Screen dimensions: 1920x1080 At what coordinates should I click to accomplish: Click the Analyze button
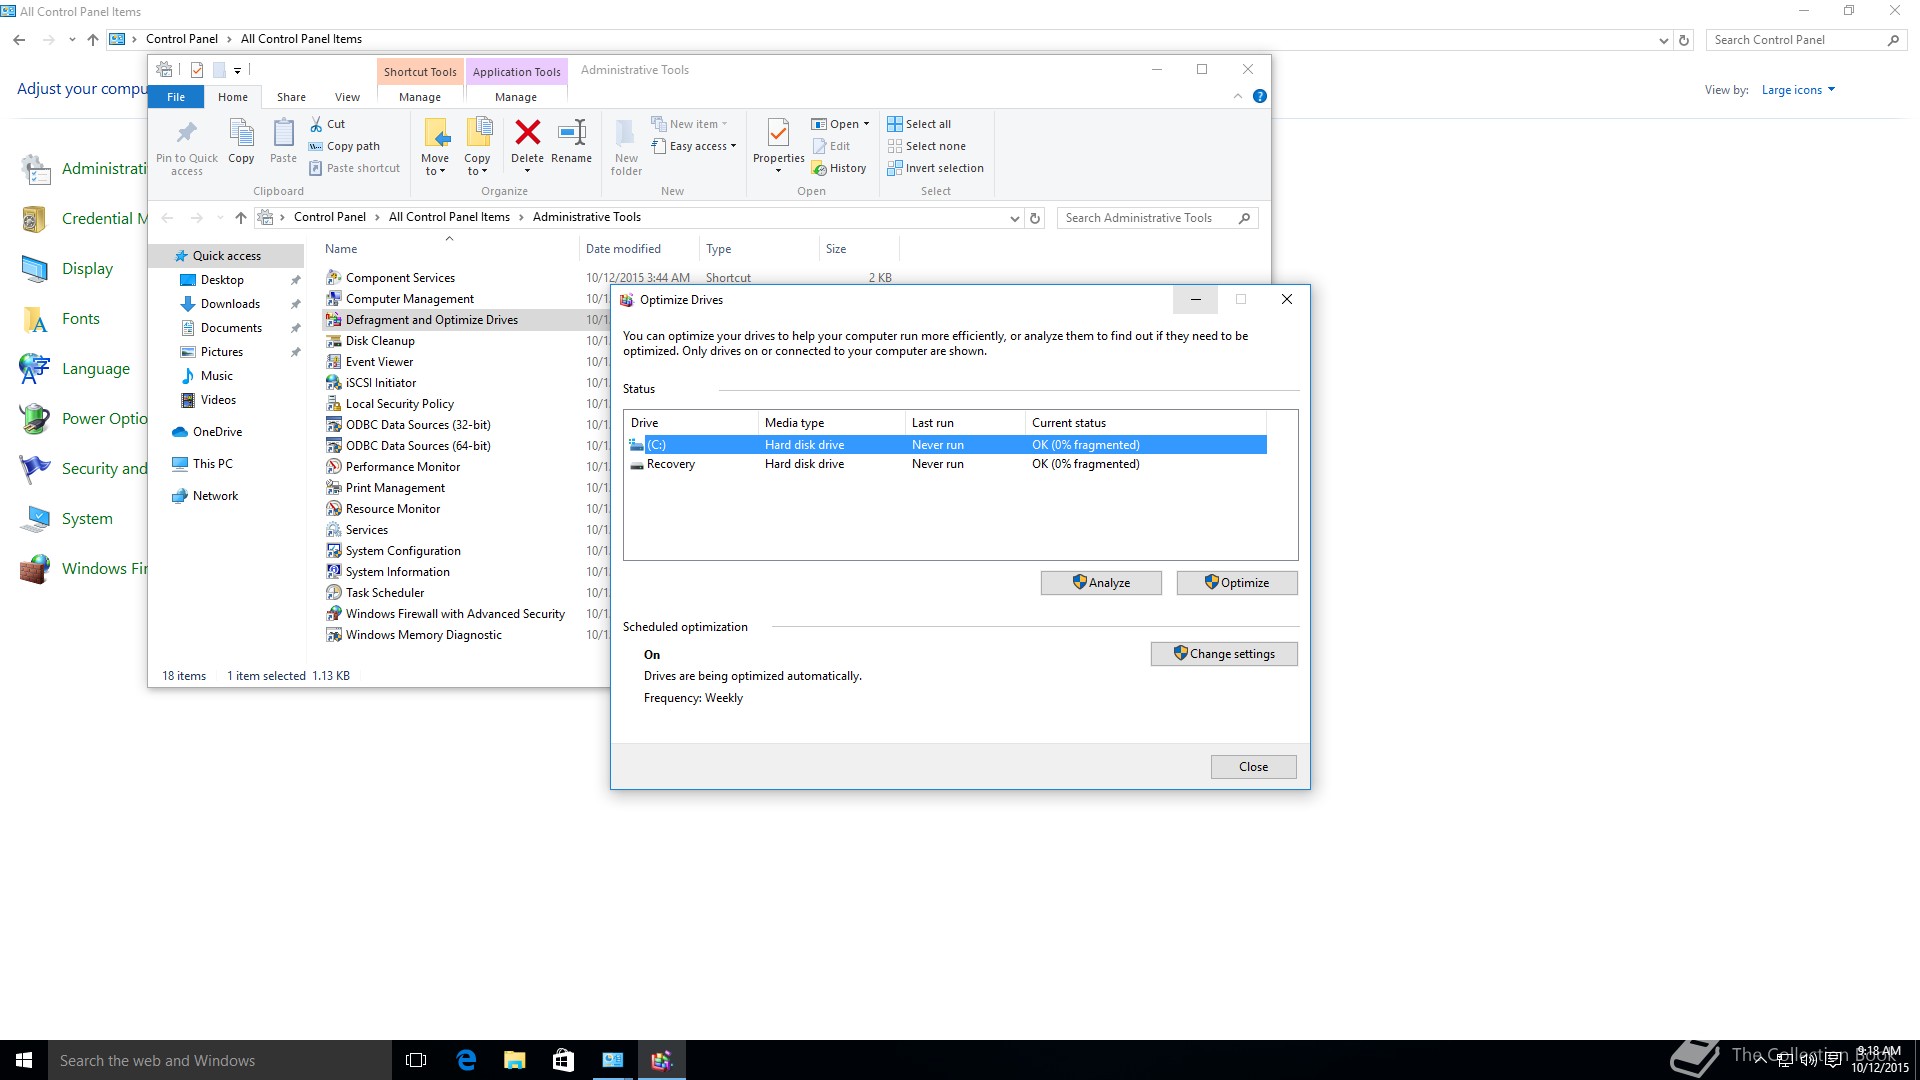click(1101, 583)
